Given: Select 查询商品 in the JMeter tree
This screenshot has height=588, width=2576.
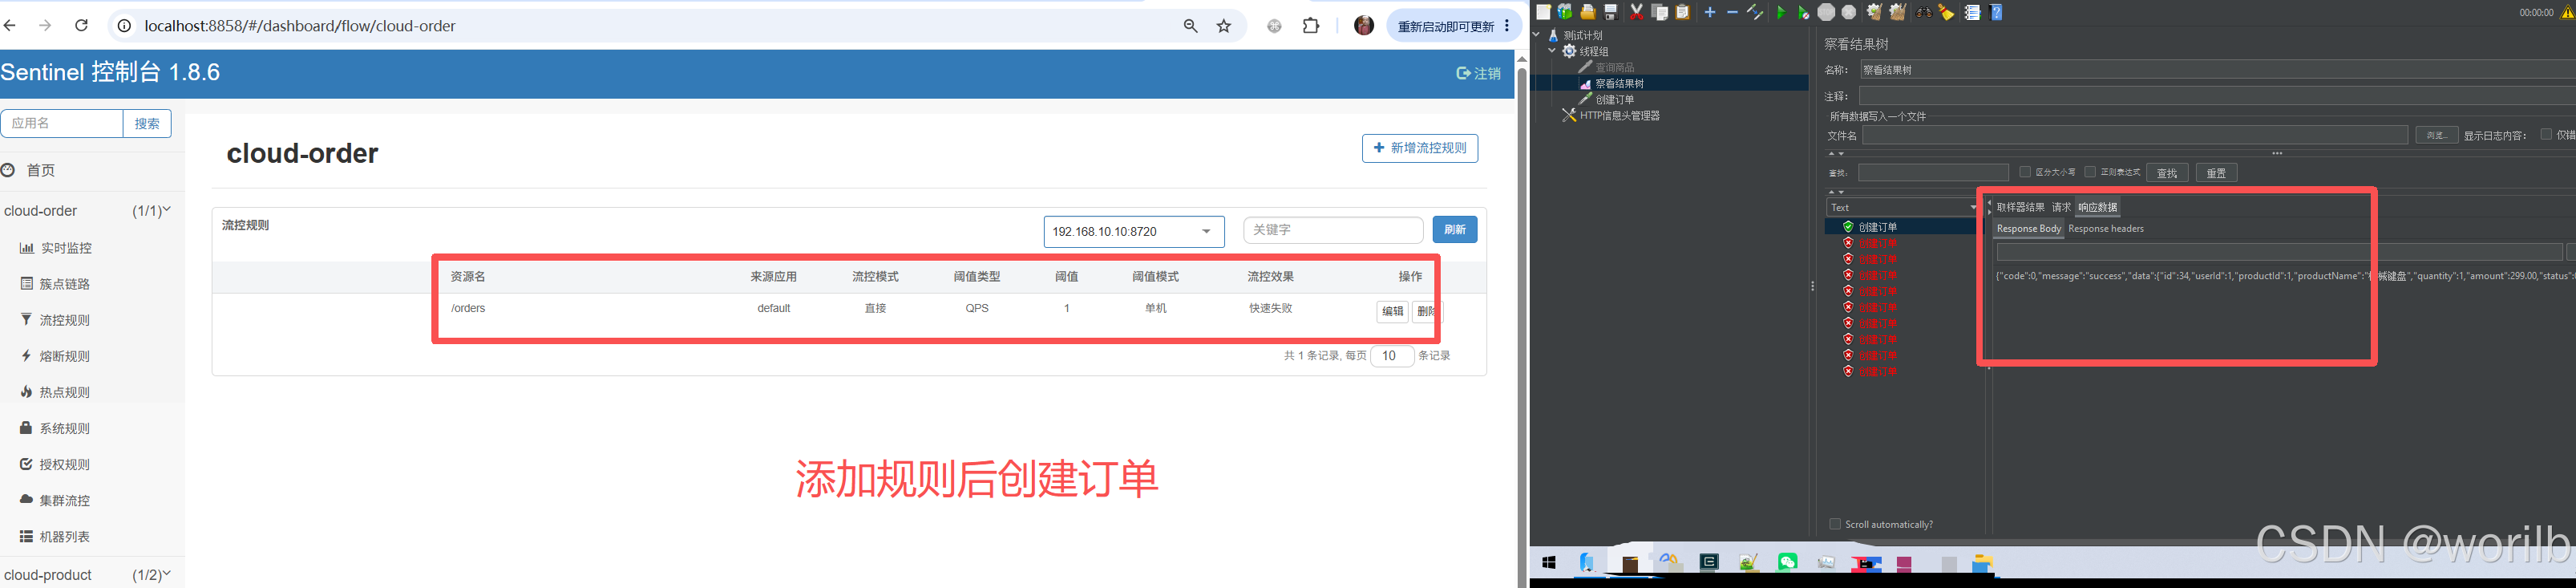Looking at the screenshot, I should pyautogui.click(x=1615, y=67).
